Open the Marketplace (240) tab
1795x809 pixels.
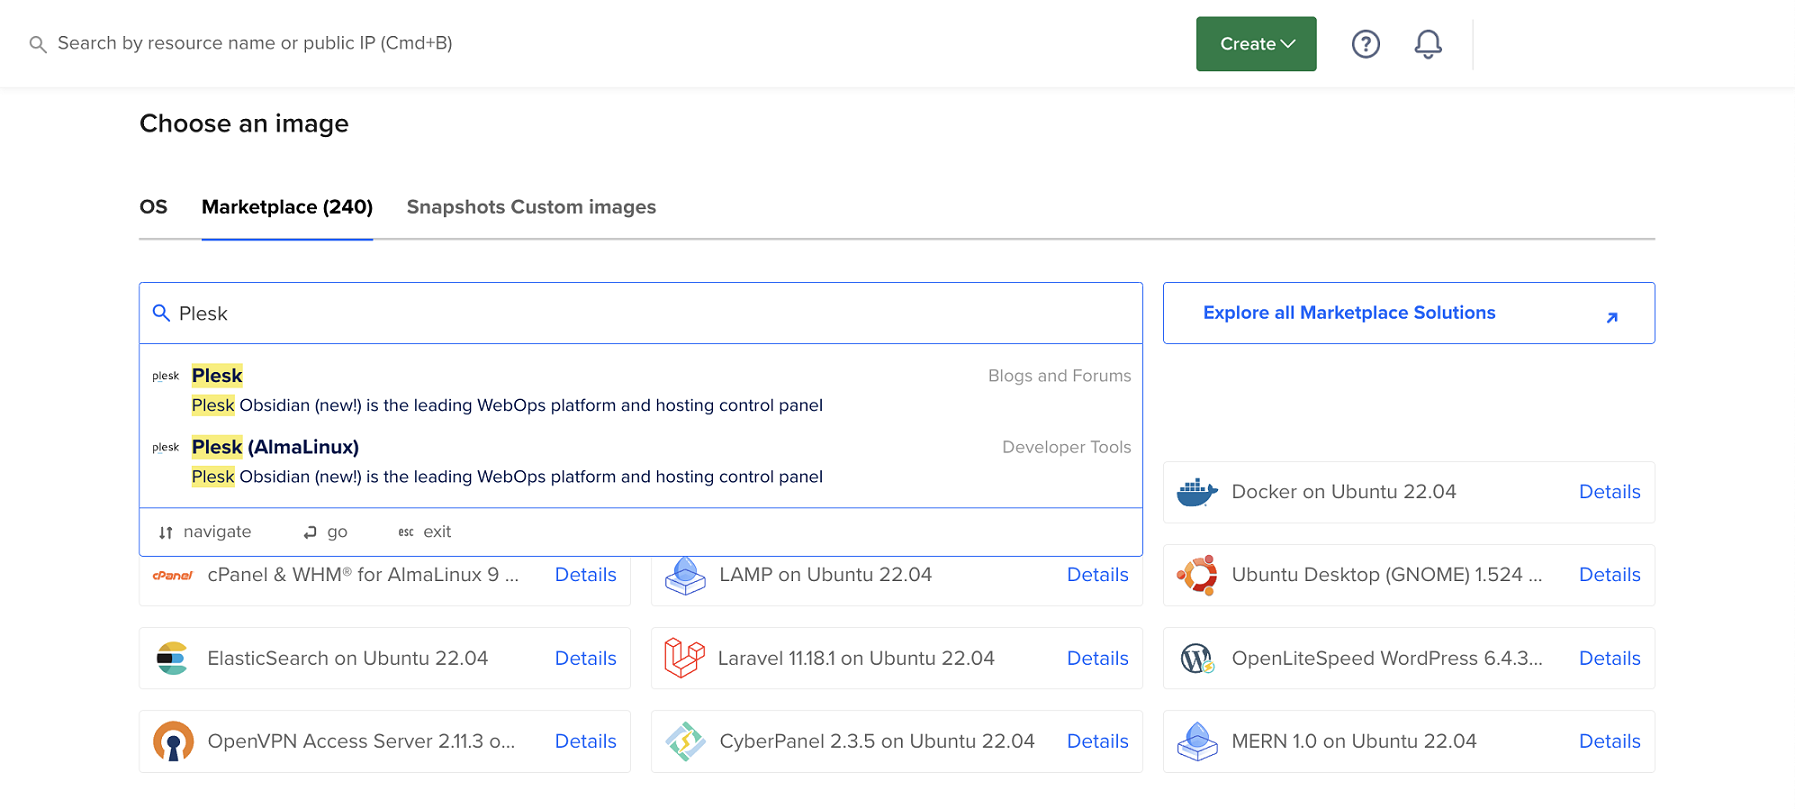pyautogui.click(x=287, y=207)
